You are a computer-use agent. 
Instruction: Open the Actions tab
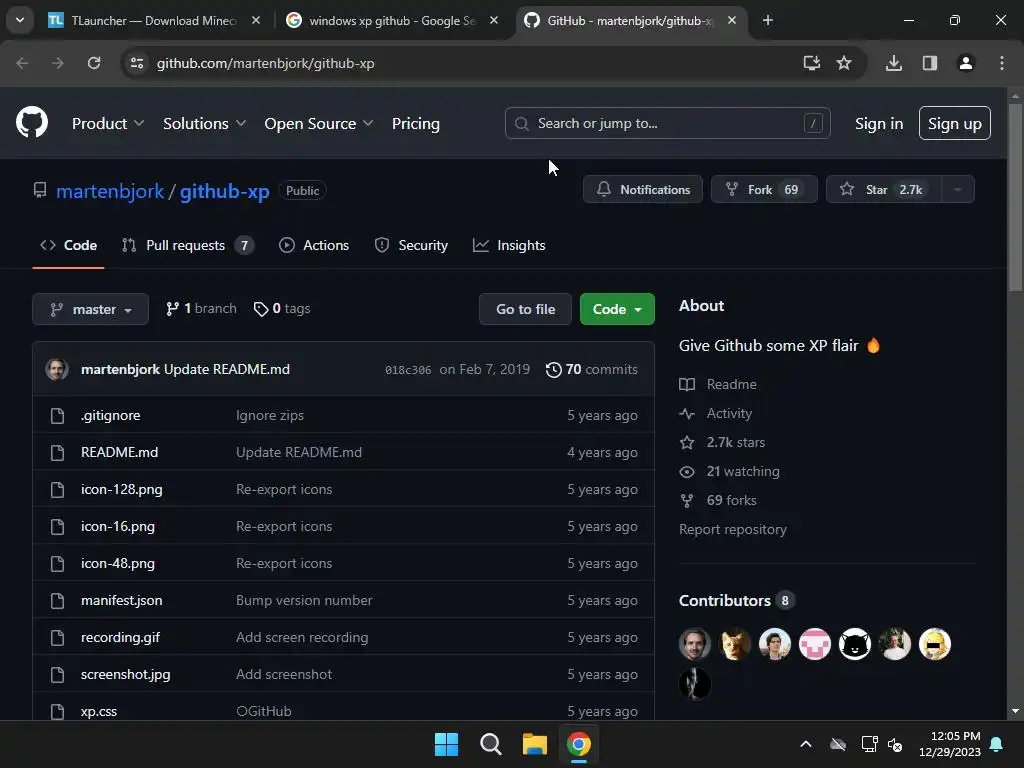pyautogui.click(x=314, y=246)
